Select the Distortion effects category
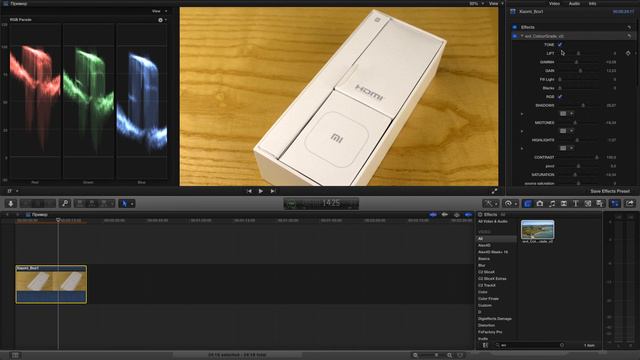Viewport: 640px width, 360px height. [486, 325]
